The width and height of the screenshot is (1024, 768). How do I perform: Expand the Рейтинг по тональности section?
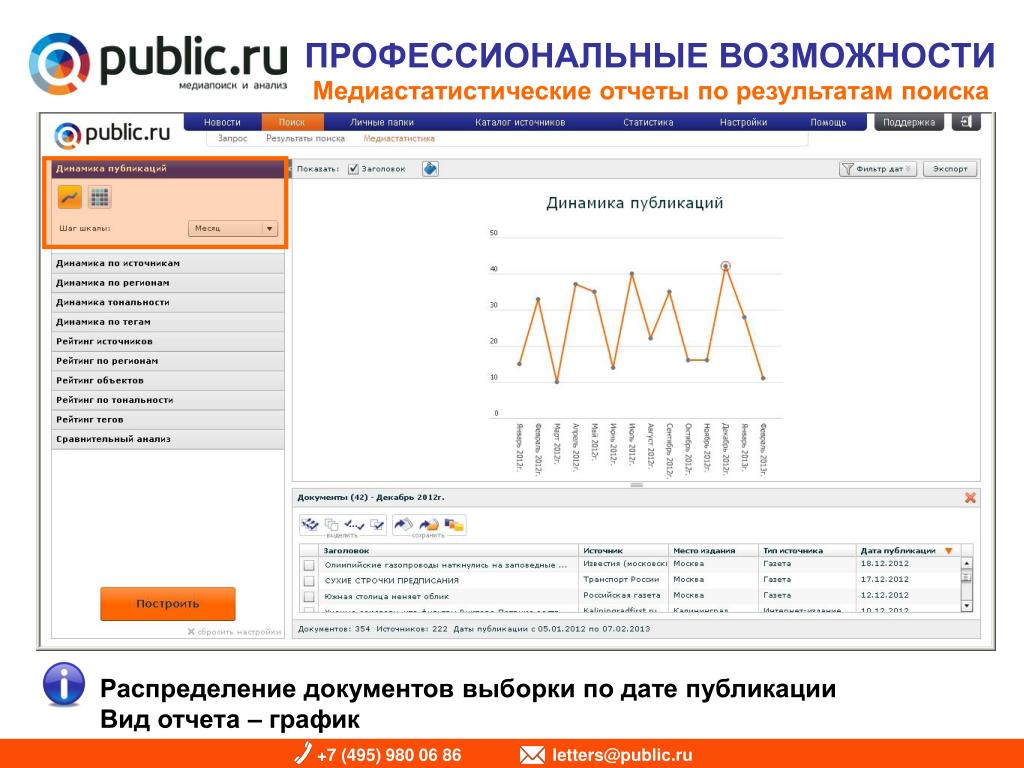tap(168, 400)
